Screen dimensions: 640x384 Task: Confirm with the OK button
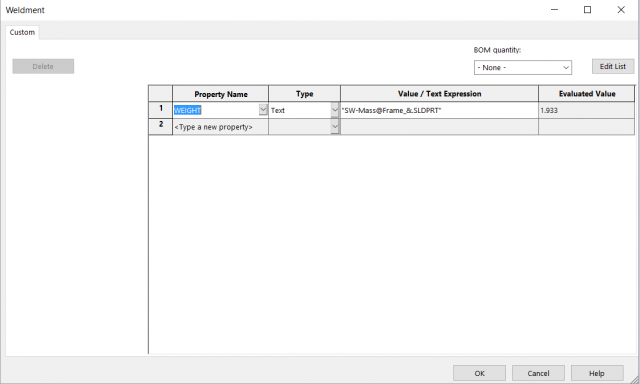point(480,373)
